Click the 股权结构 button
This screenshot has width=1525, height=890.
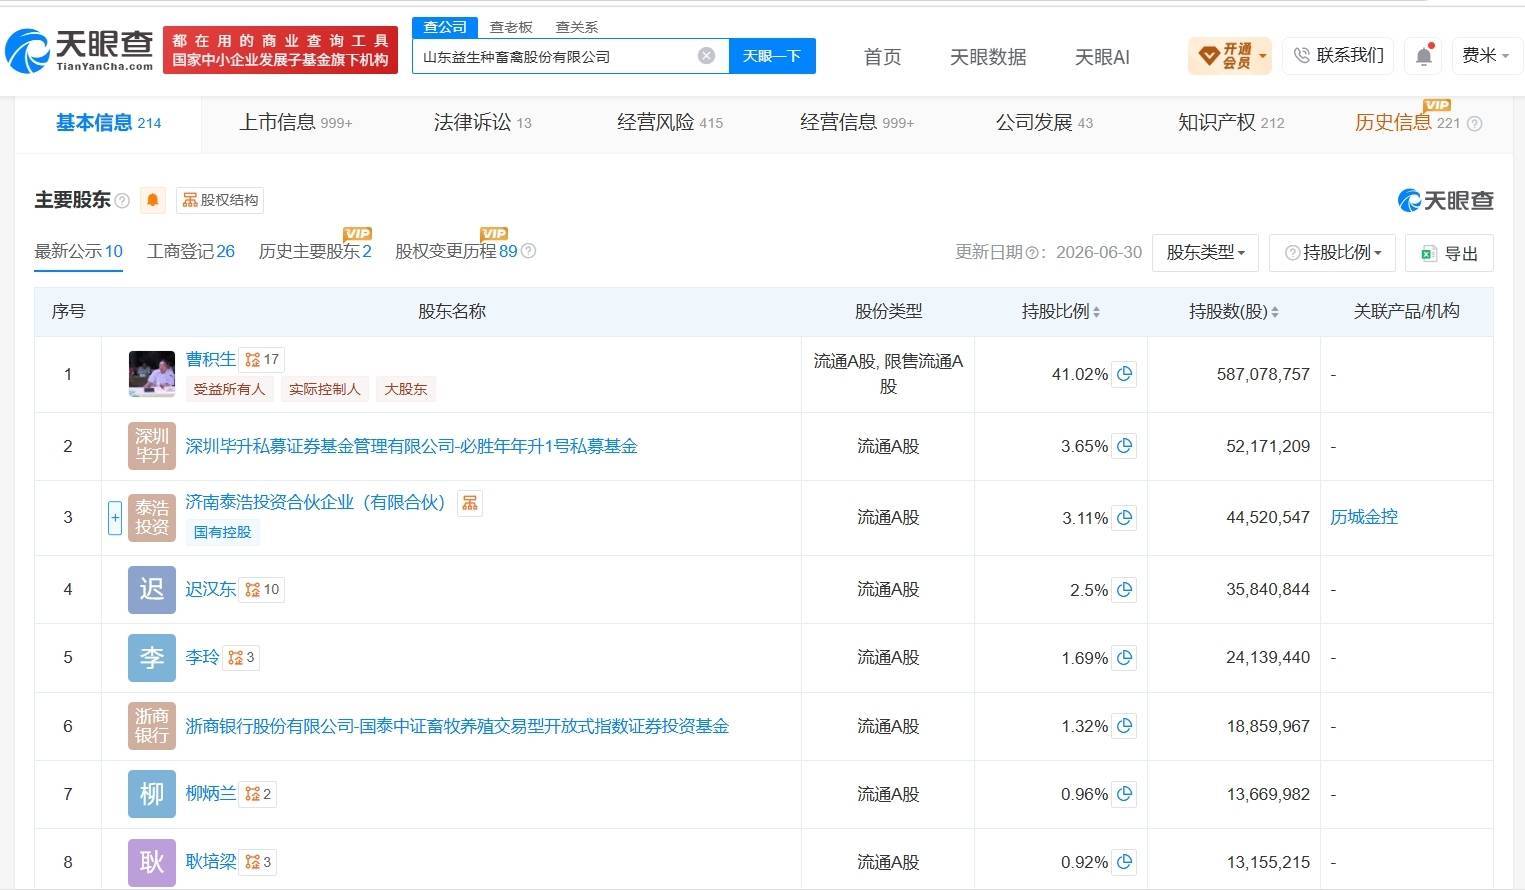coord(220,200)
